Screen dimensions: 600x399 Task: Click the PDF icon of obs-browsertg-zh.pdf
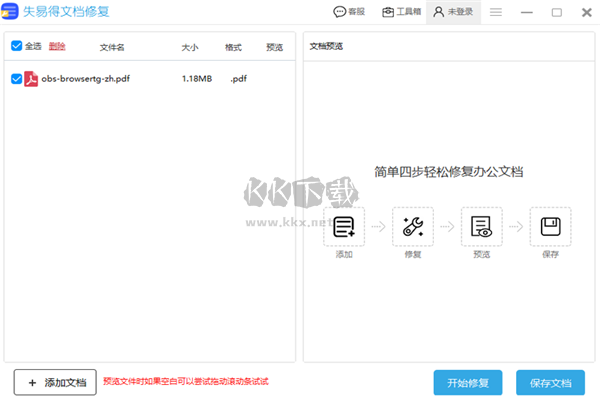click(x=31, y=79)
